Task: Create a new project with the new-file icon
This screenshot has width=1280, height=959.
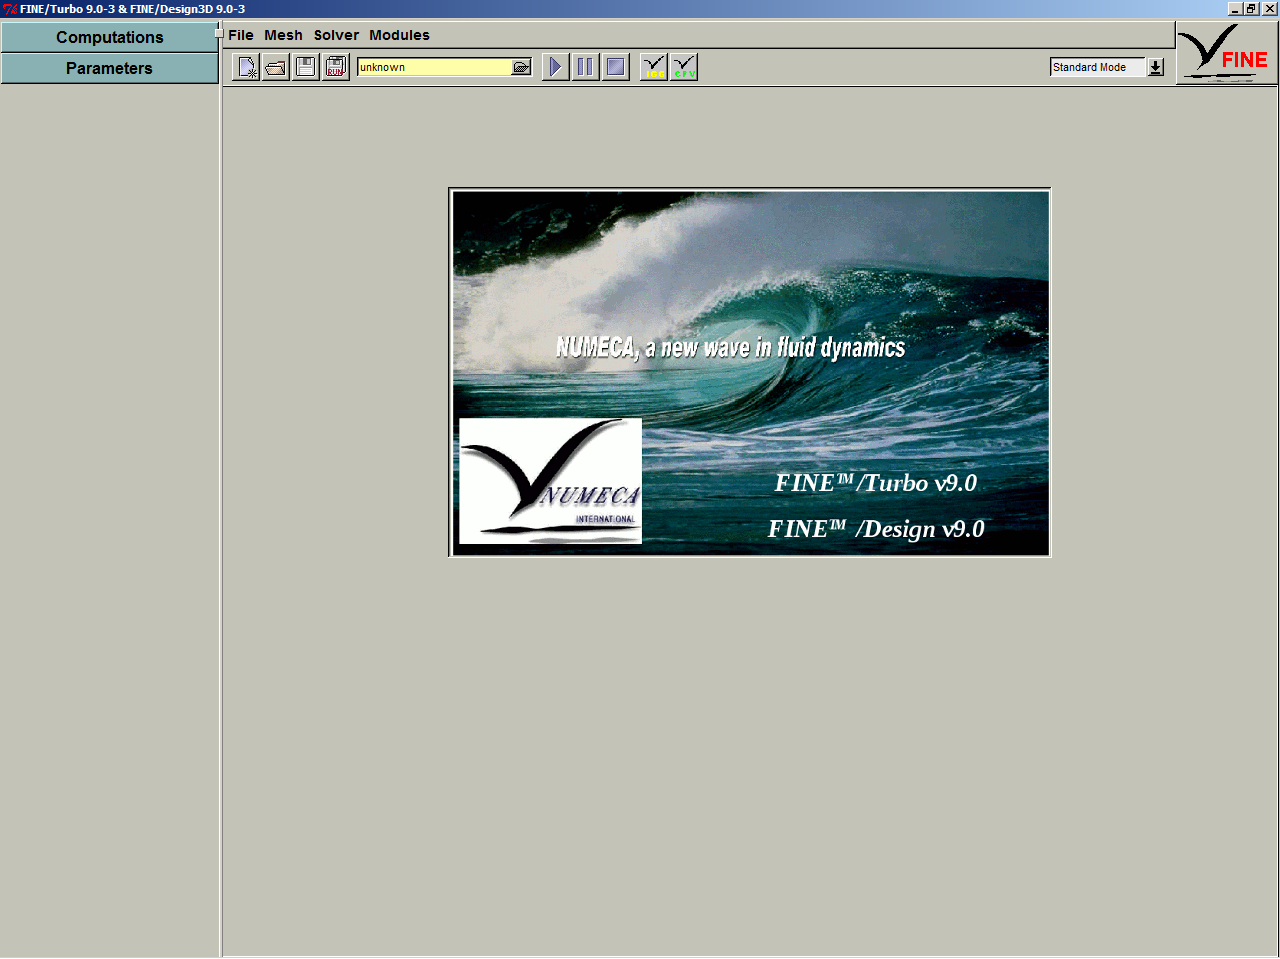Action: (x=246, y=67)
